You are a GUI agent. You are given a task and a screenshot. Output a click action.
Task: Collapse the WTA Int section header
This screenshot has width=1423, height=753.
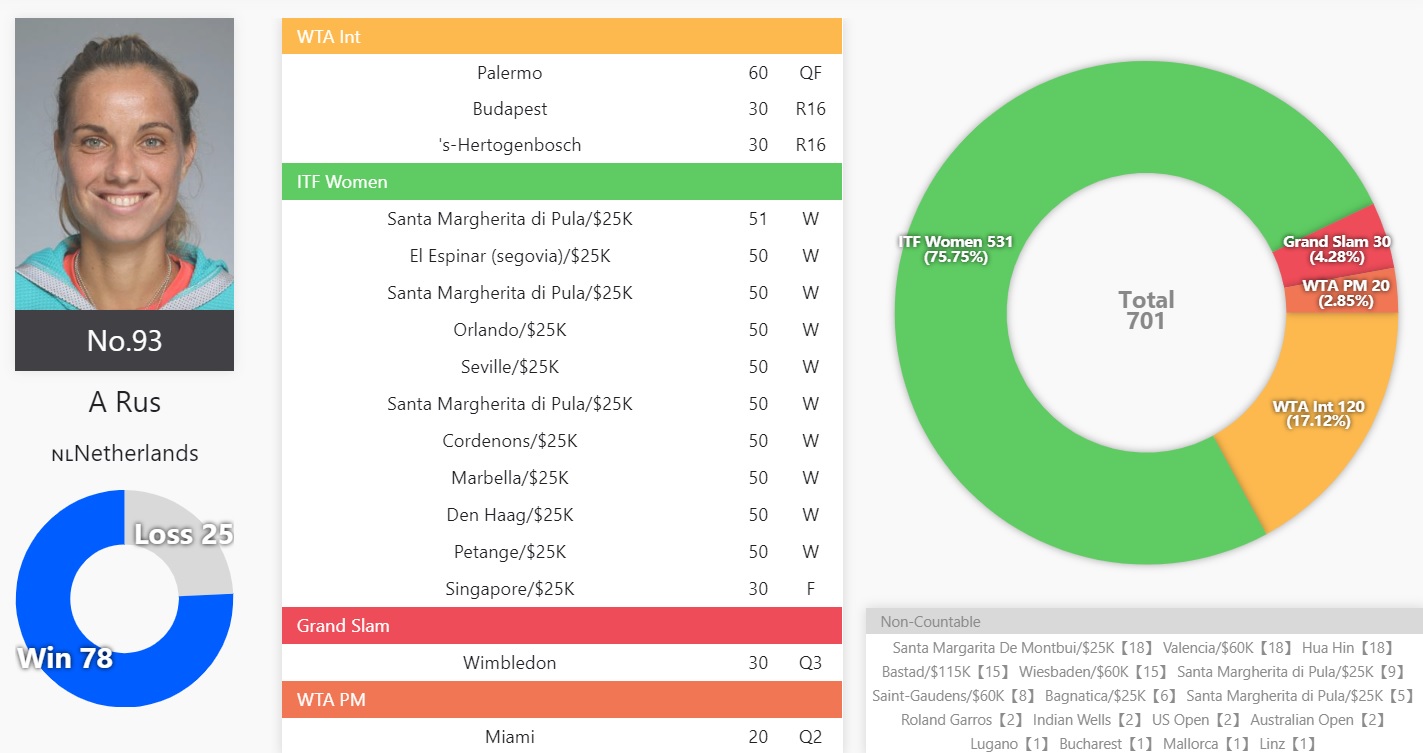click(561, 37)
